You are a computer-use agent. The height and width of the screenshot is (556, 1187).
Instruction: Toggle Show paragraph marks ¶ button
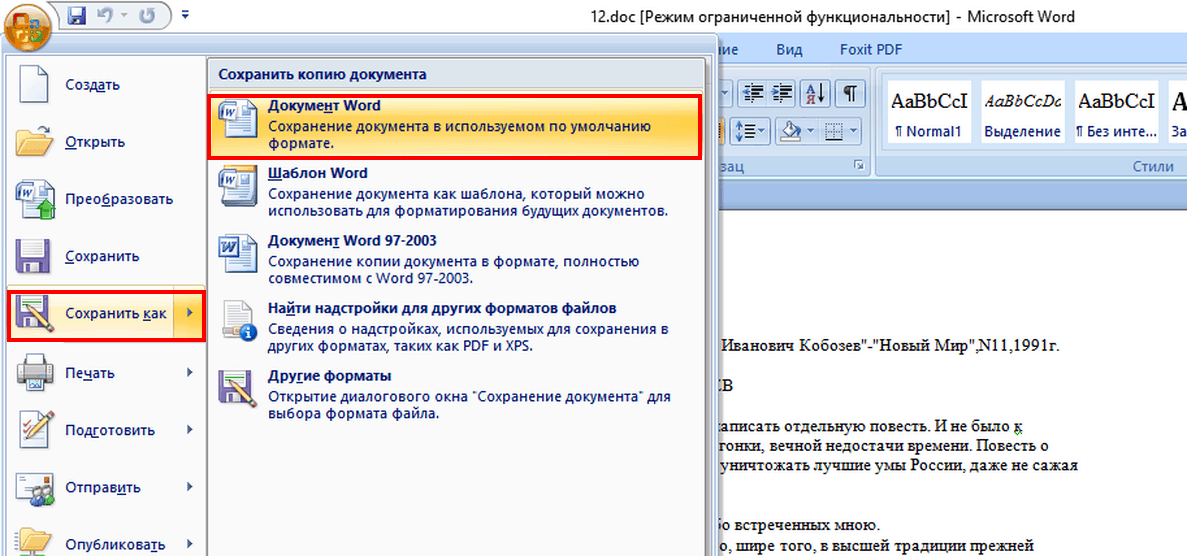coord(850,93)
